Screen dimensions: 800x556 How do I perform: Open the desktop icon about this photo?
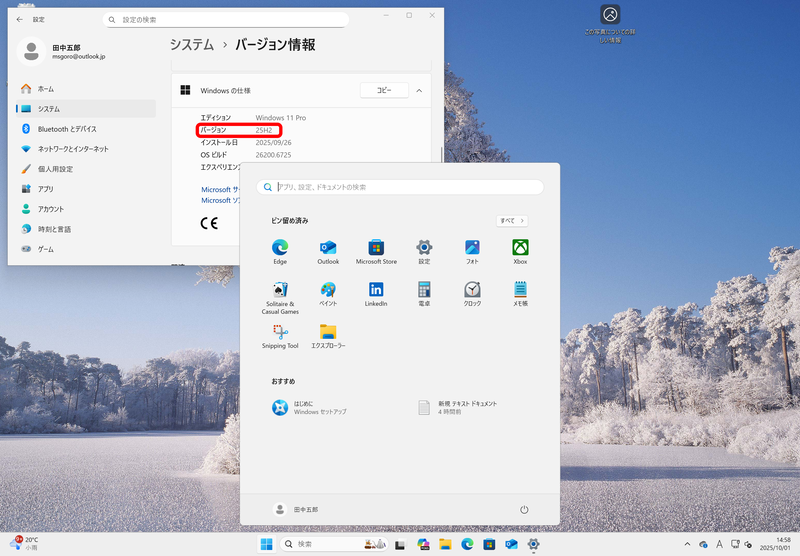pos(610,24)
